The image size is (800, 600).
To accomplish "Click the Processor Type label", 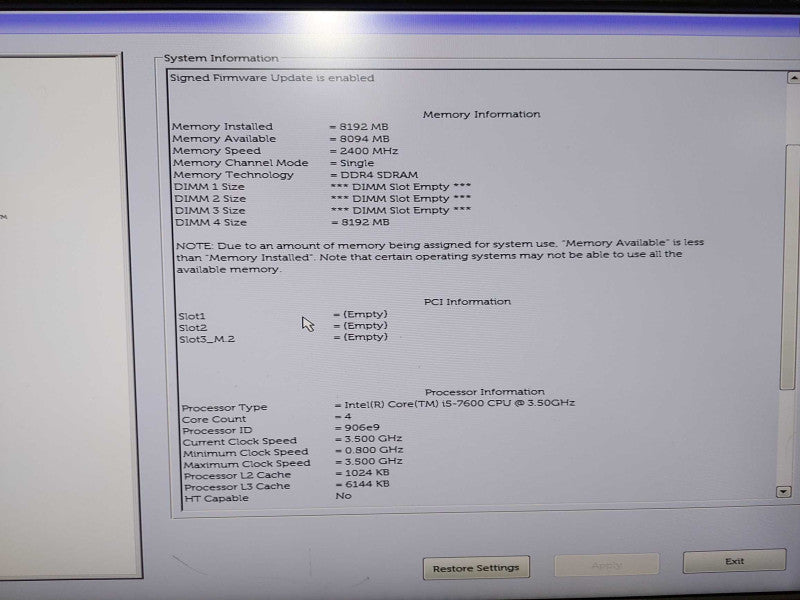I will click(x=224, y=408).
